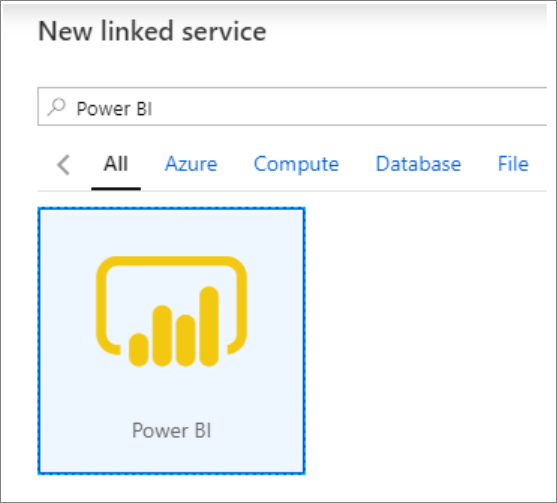557x503 pixels.
Task: Click the Power BI tile label text
Action: (172, 431)
